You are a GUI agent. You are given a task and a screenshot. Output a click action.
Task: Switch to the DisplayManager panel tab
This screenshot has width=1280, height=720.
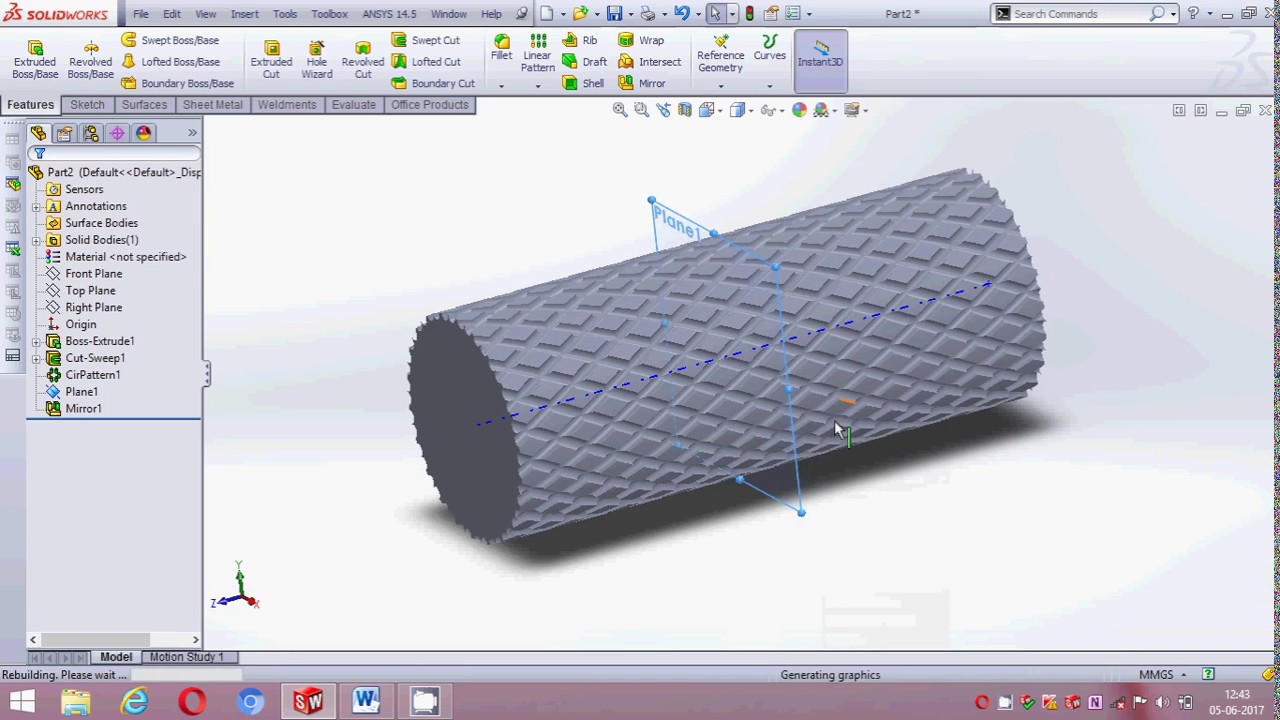pos(143,133)
